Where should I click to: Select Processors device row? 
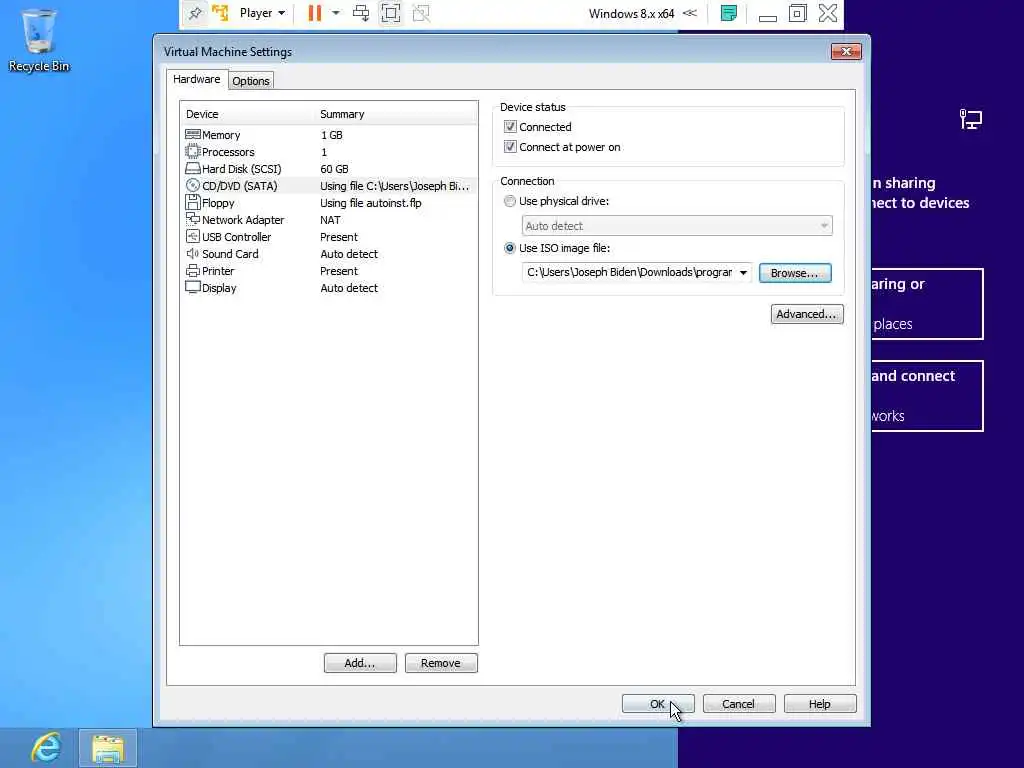tap(328, 152)
